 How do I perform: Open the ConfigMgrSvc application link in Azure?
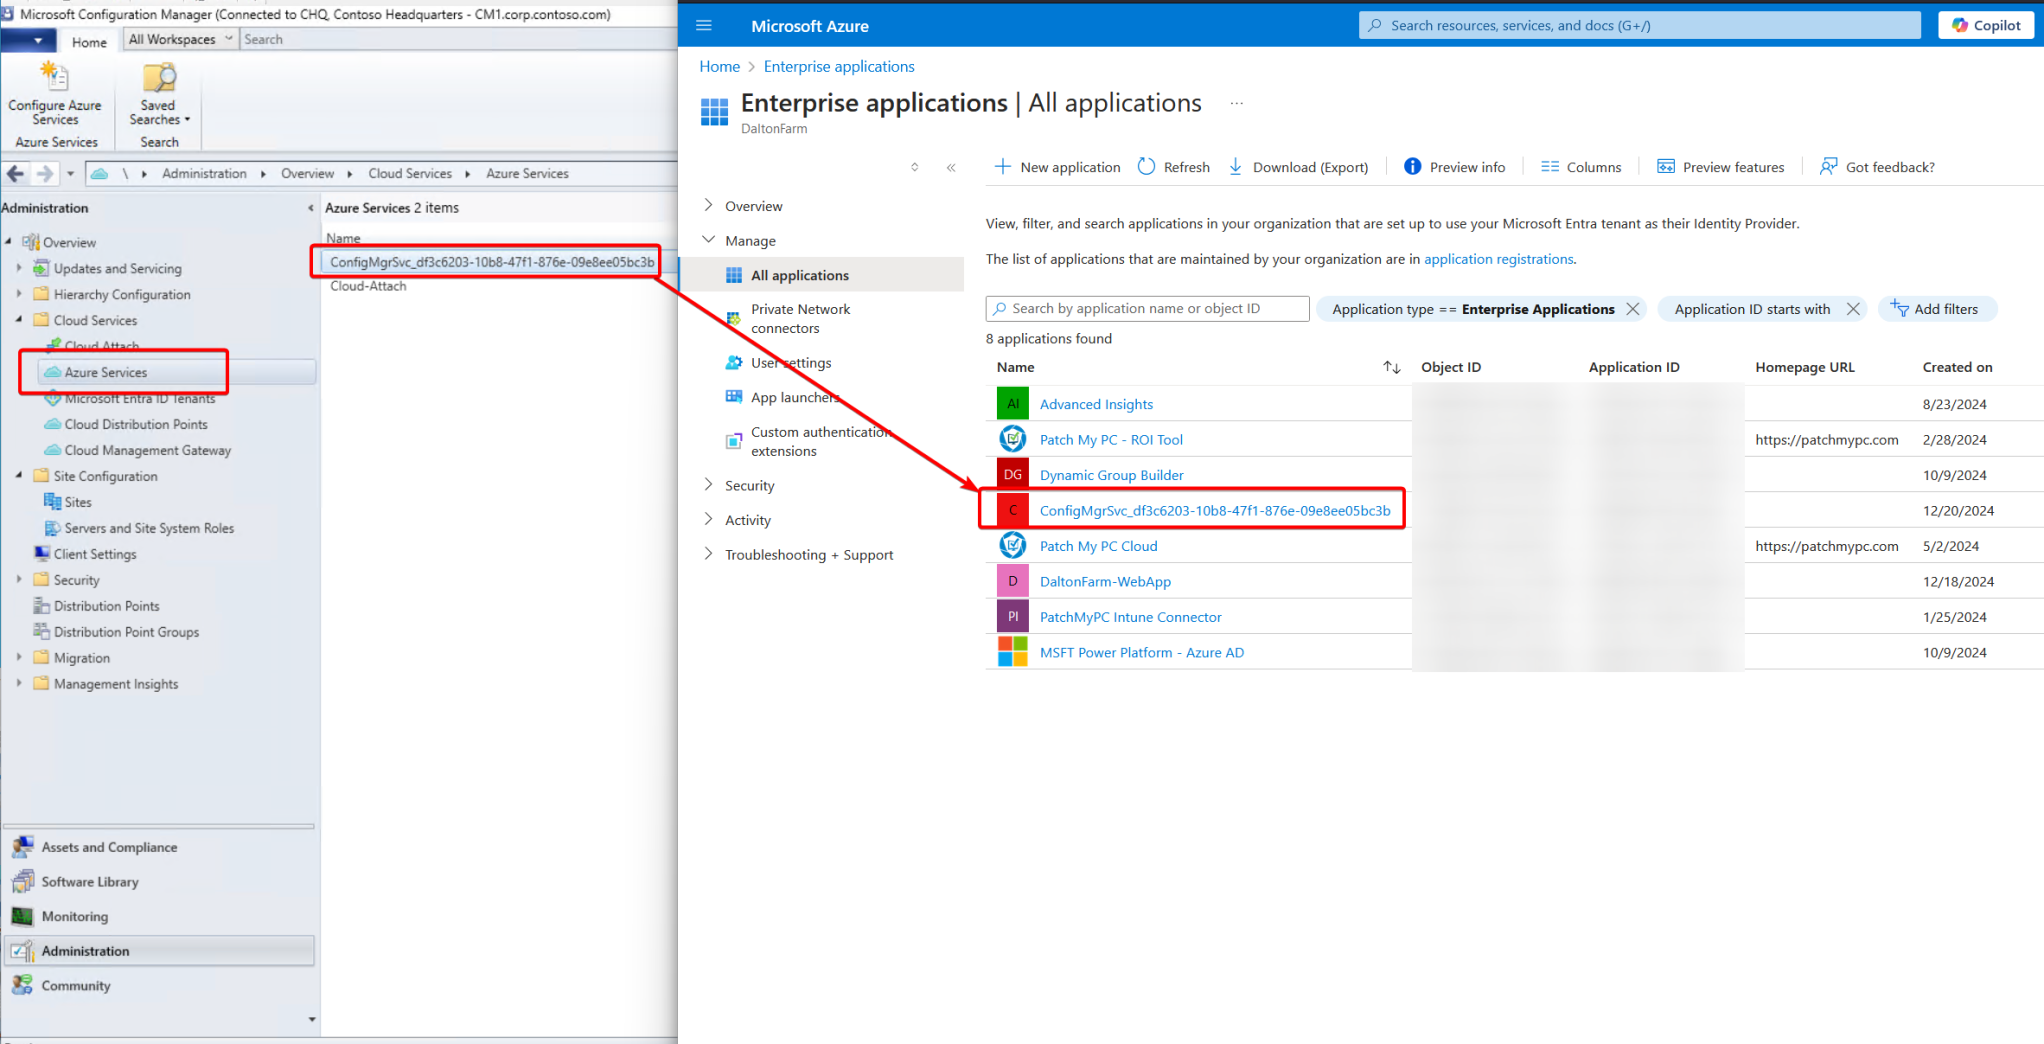tap(1214, 510)
